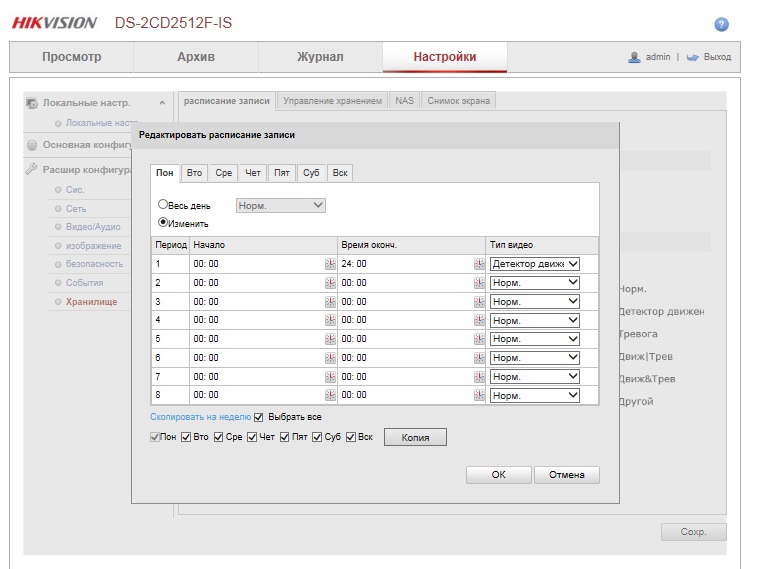
Task: Open time picker for period 8 end time
Action: 479,395
